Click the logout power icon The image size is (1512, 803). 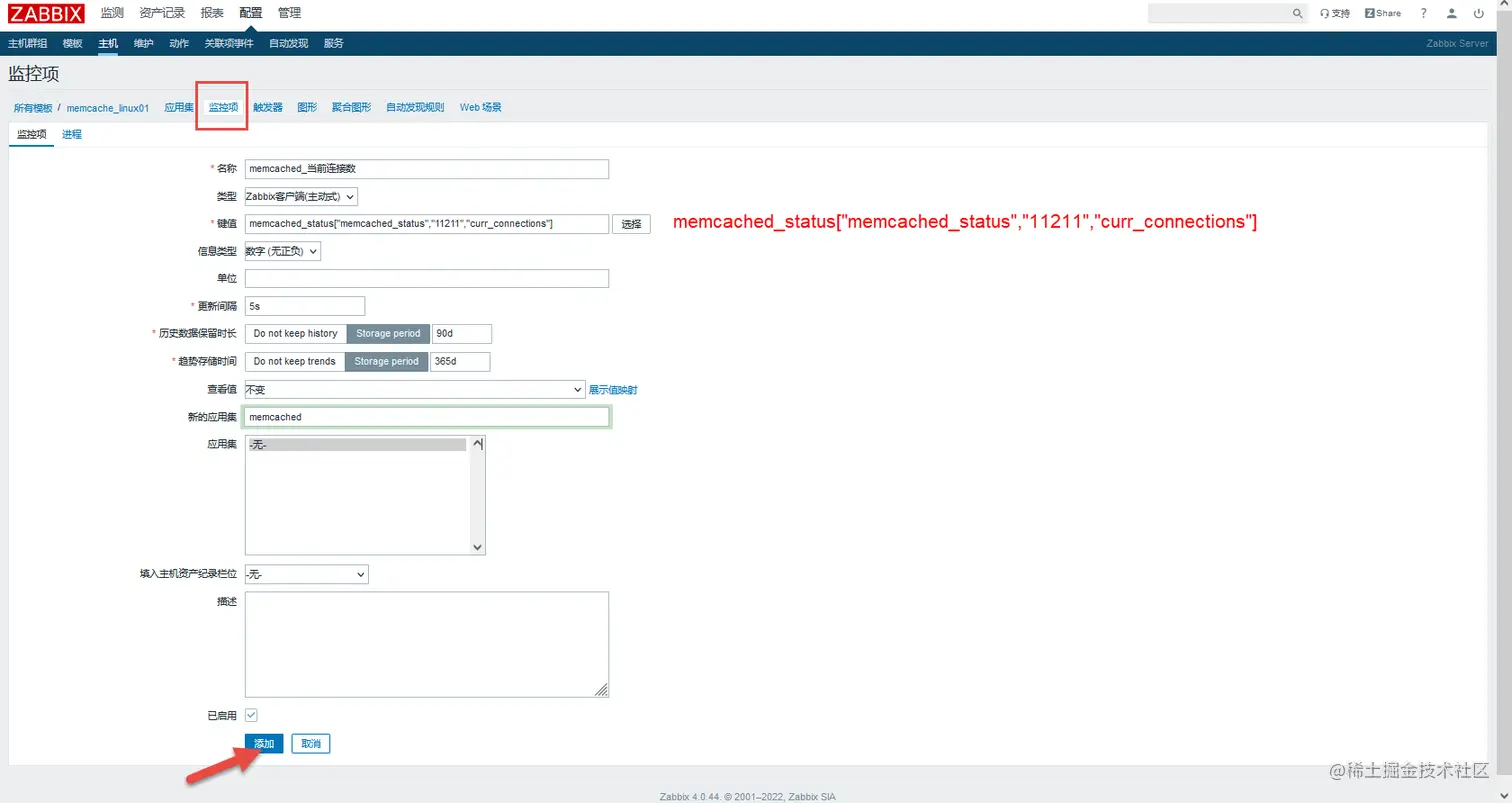(1479, 13)
